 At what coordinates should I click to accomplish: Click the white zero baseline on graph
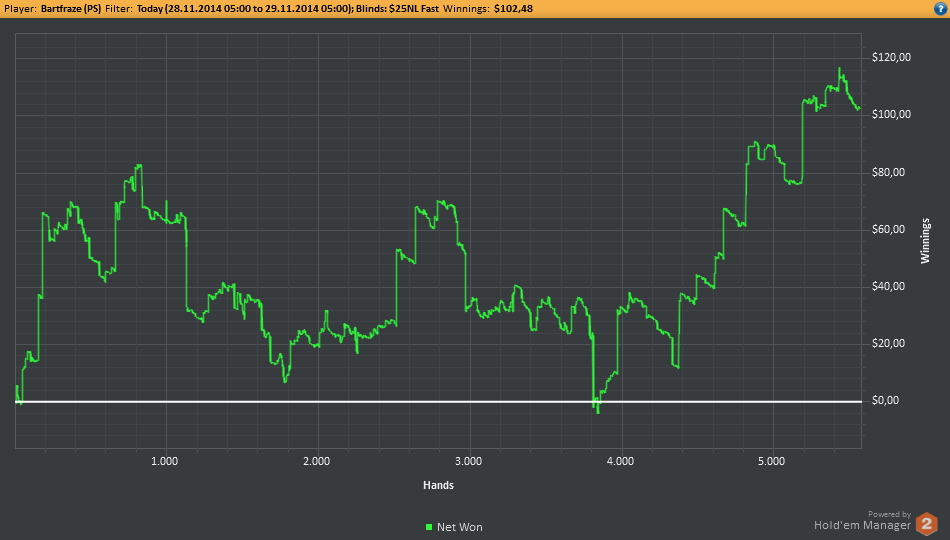438,401
